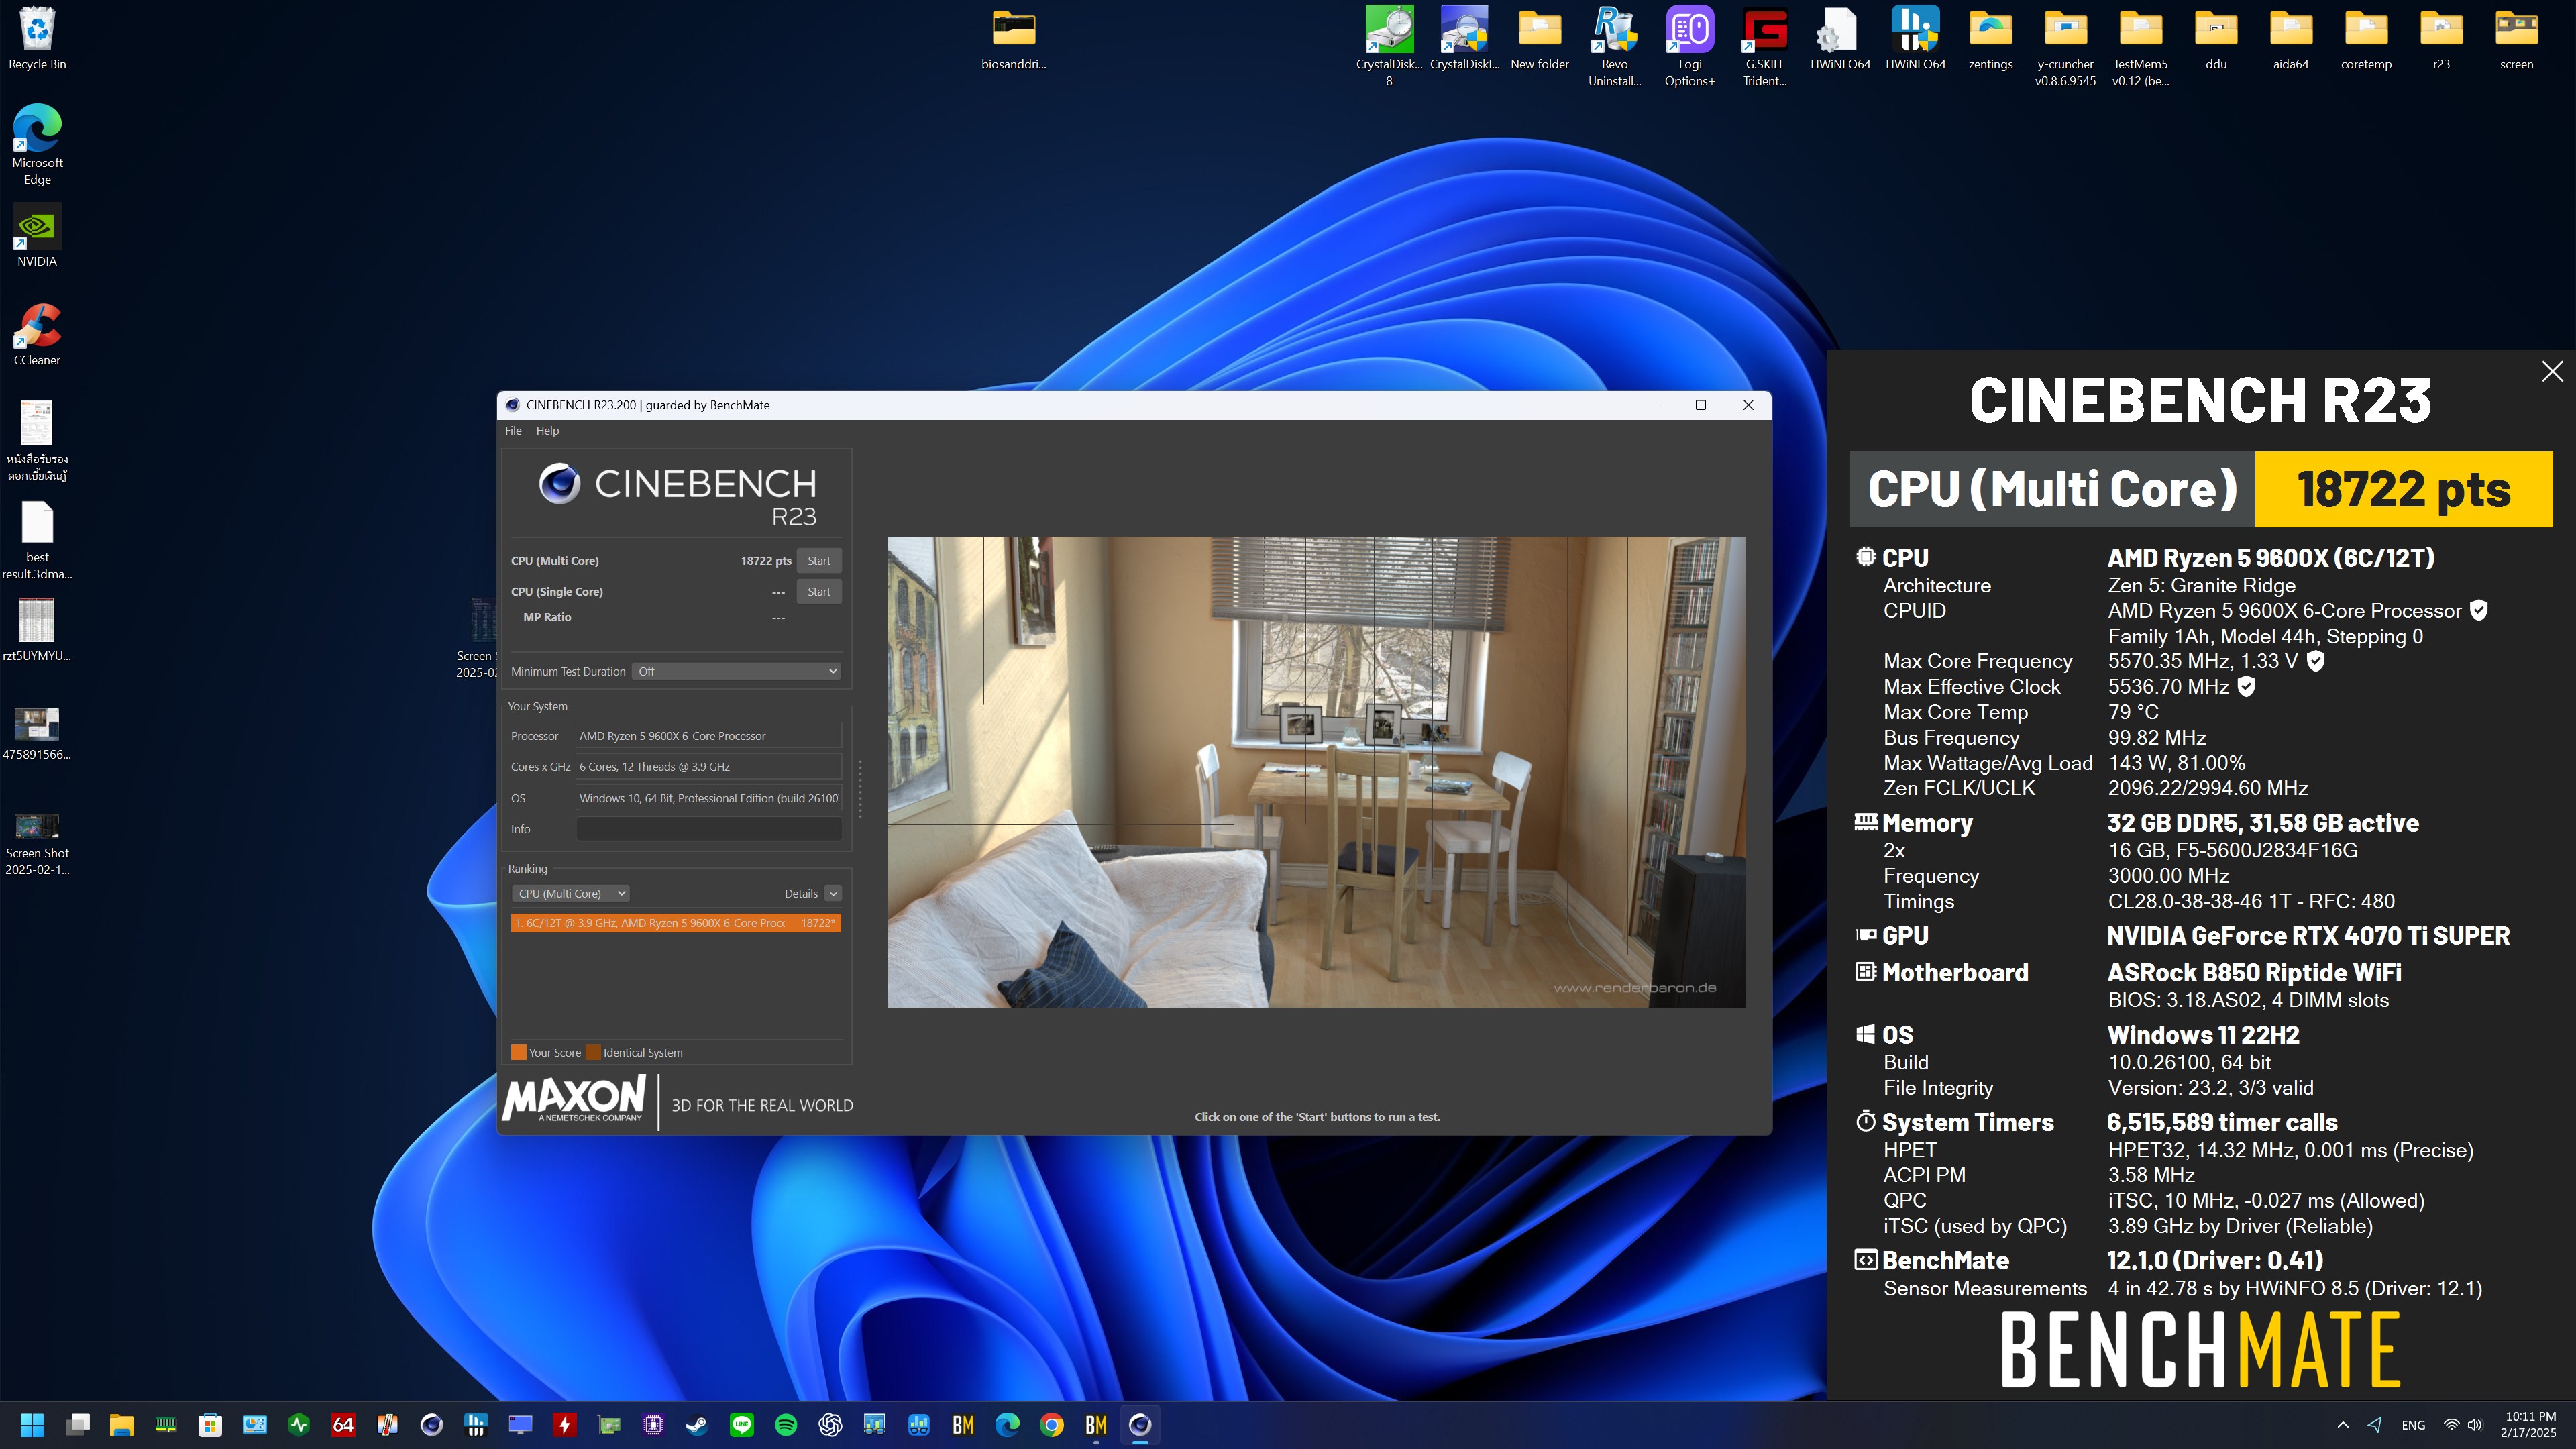
Task: Select the 6C/12T Ryzen 5 9600X ranking entry
Action: [675, 923]
